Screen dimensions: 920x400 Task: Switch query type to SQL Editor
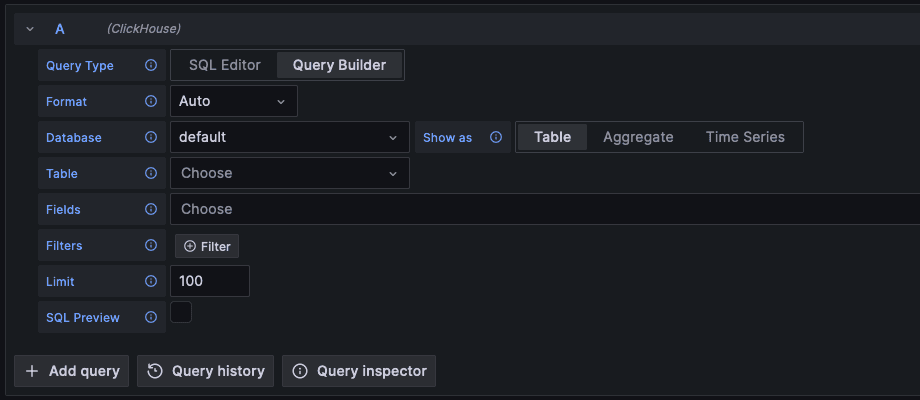[x=225, y=66]
